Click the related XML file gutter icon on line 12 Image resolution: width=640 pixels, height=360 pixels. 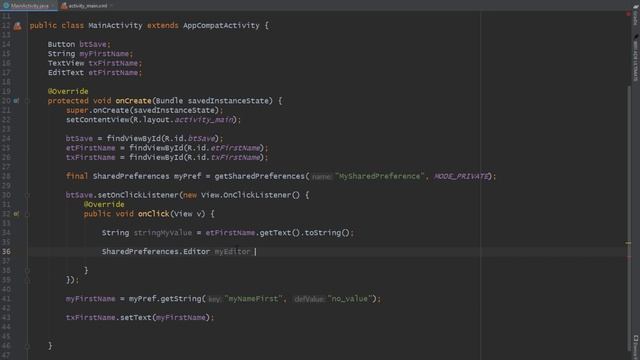click(x=17, y=26)
